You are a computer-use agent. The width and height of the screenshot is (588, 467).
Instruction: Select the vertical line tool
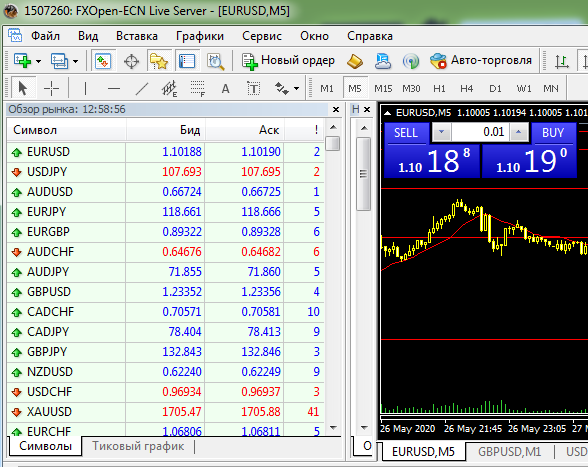pyautogui.click(x=86, y=89)
